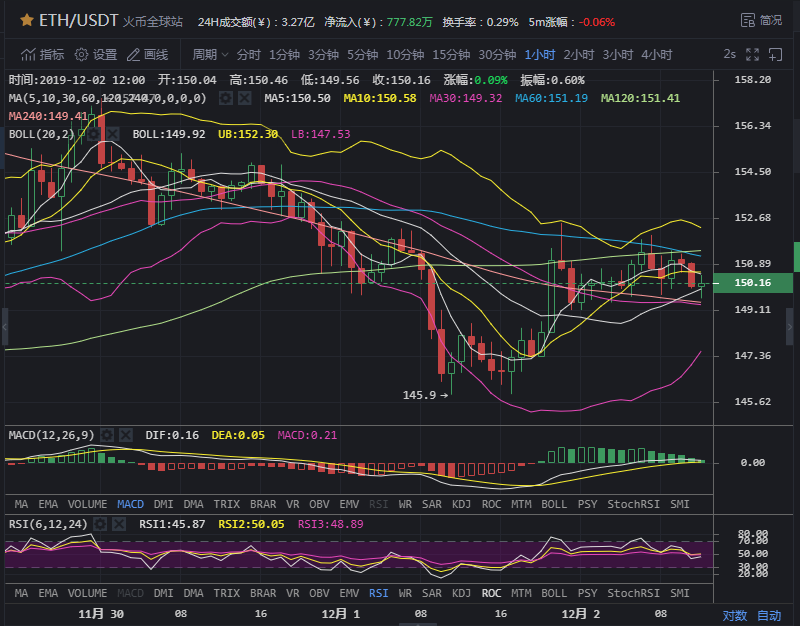Select the 30分钟 timeframe

click(497, 55)
